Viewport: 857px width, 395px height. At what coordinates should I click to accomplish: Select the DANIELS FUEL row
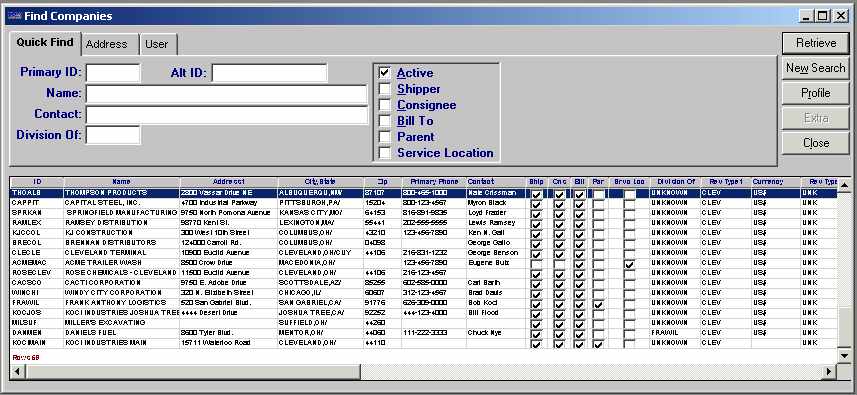[x=424, y=333]
